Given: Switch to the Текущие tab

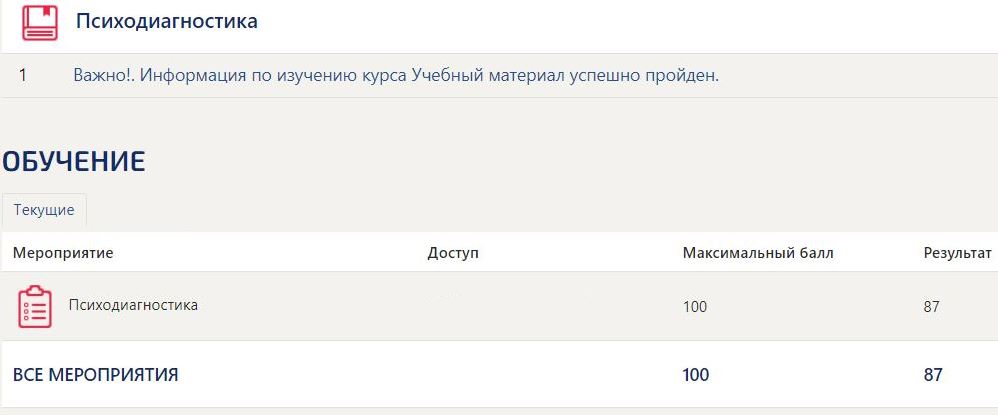Looking at the screenshot, I should tap(44, 210).
